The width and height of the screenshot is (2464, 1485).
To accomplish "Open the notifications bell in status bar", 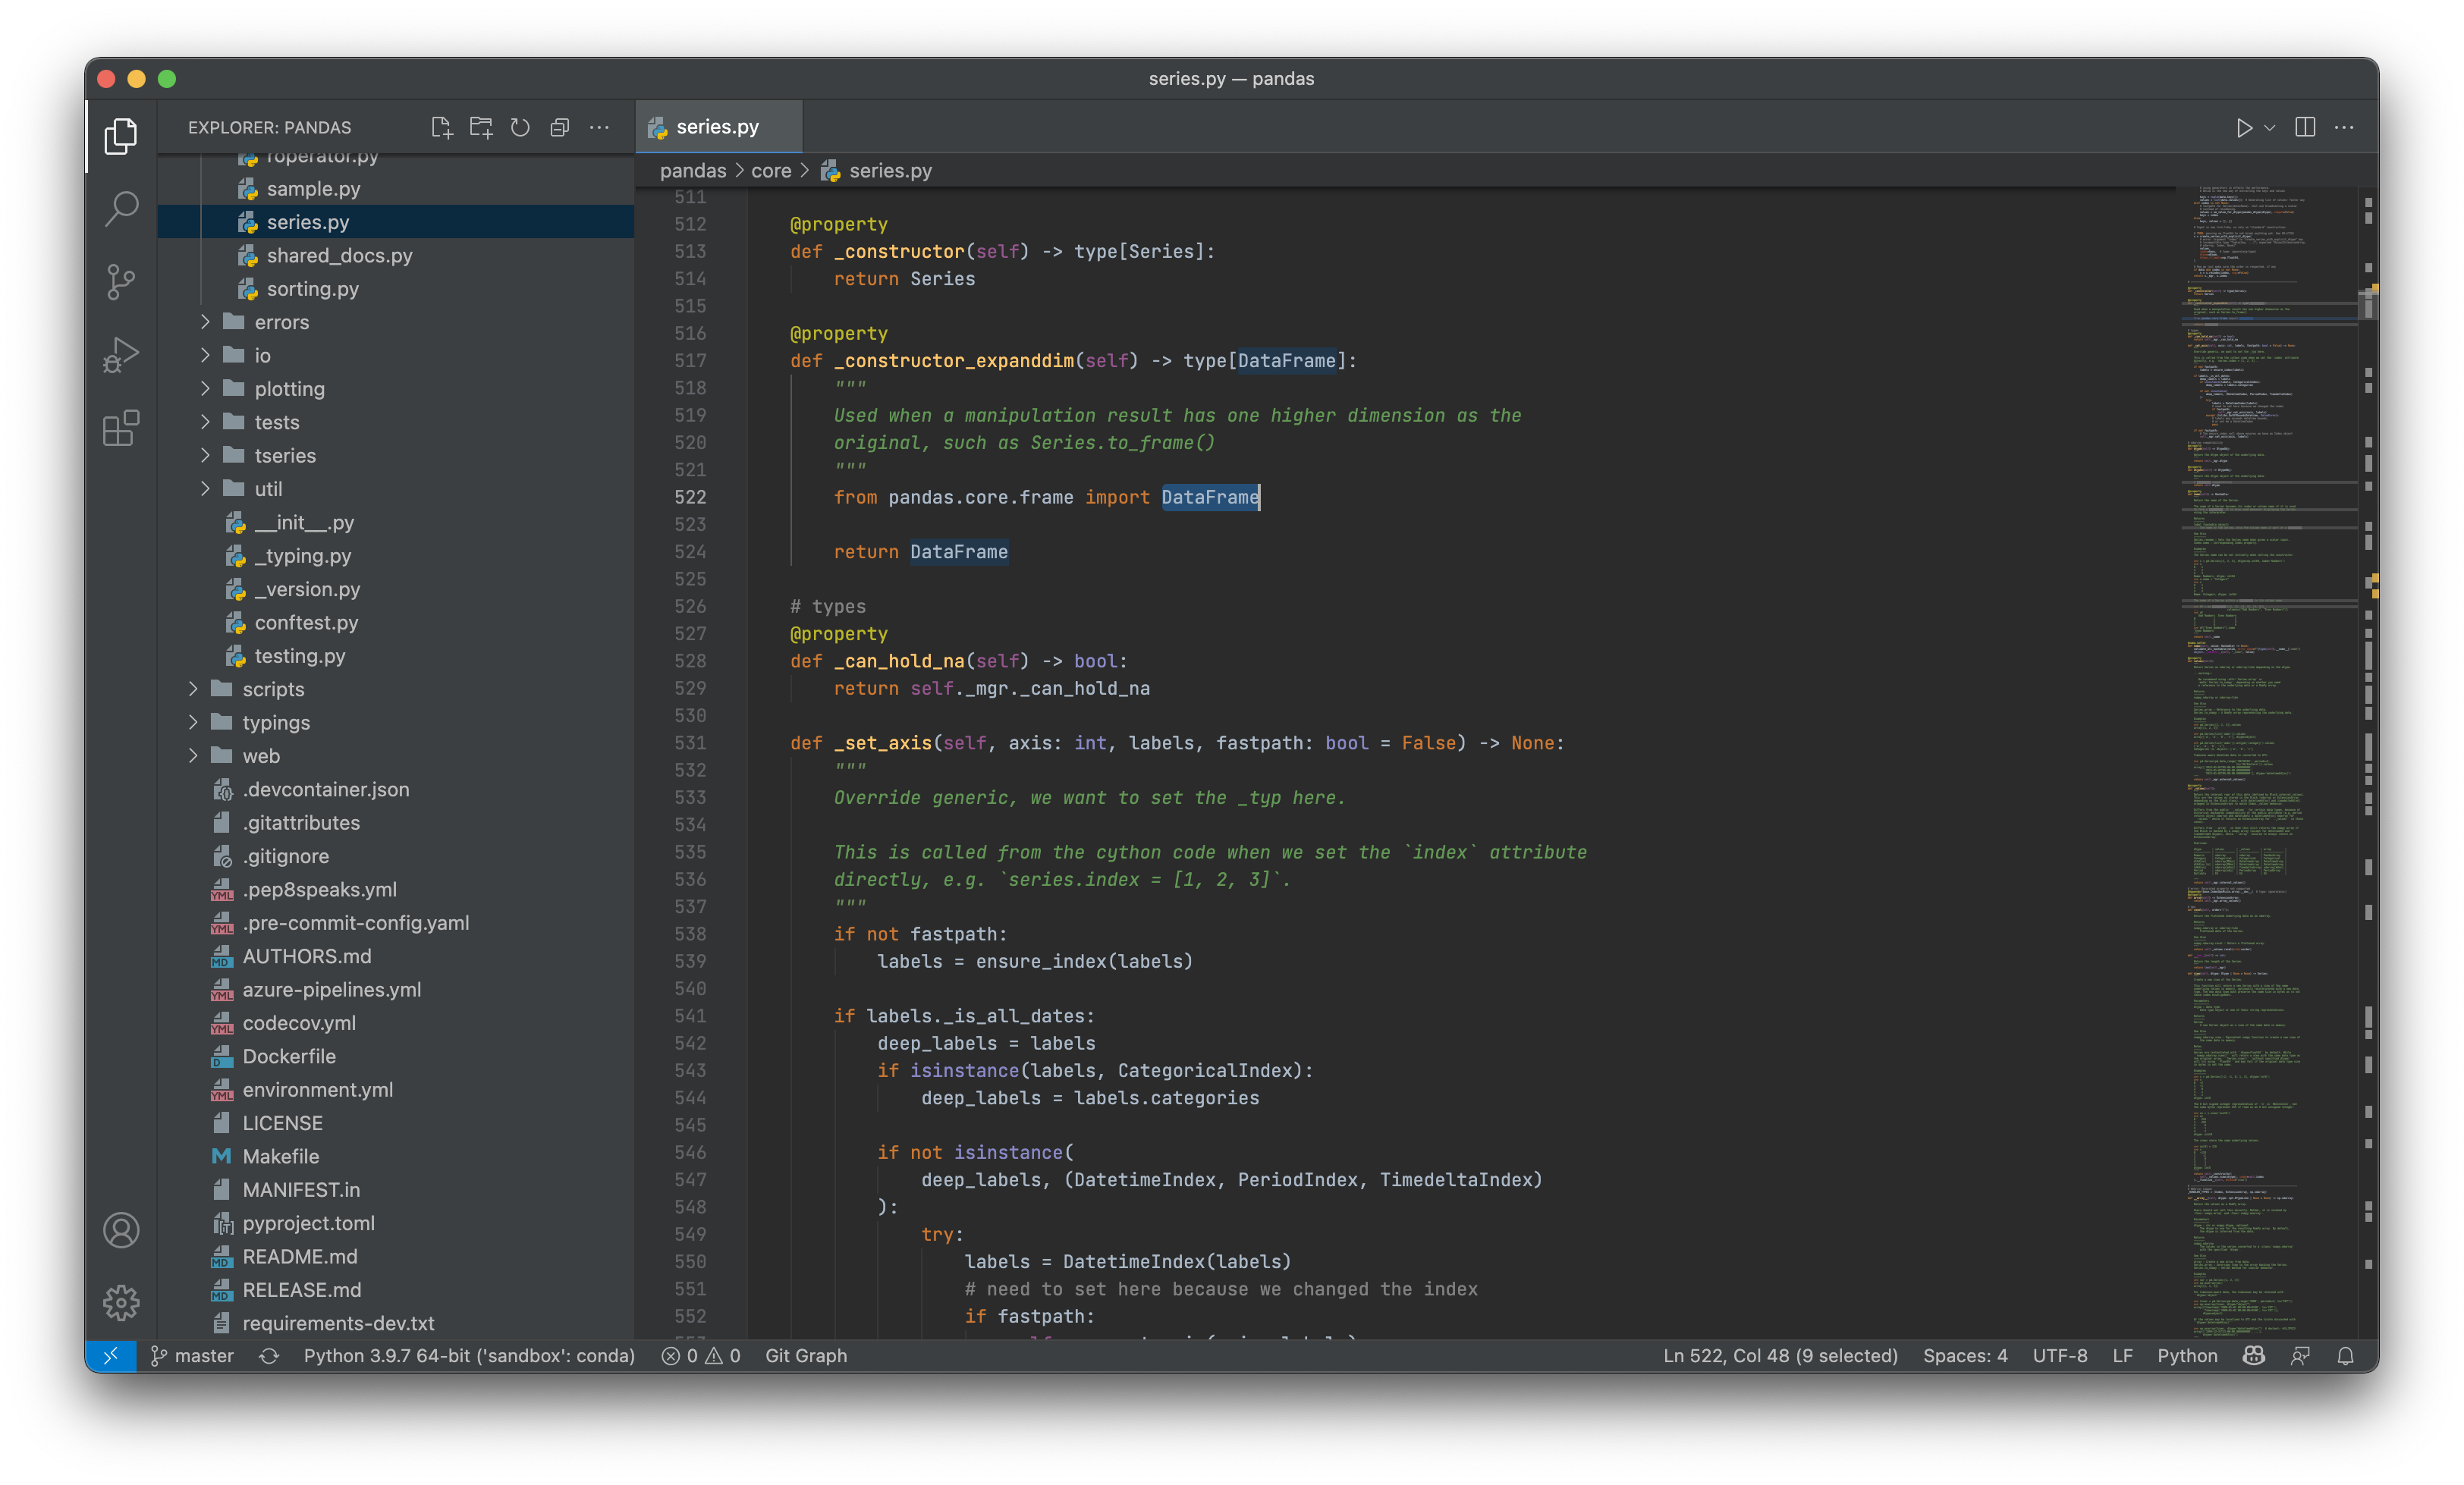I will (2345, 1356).
